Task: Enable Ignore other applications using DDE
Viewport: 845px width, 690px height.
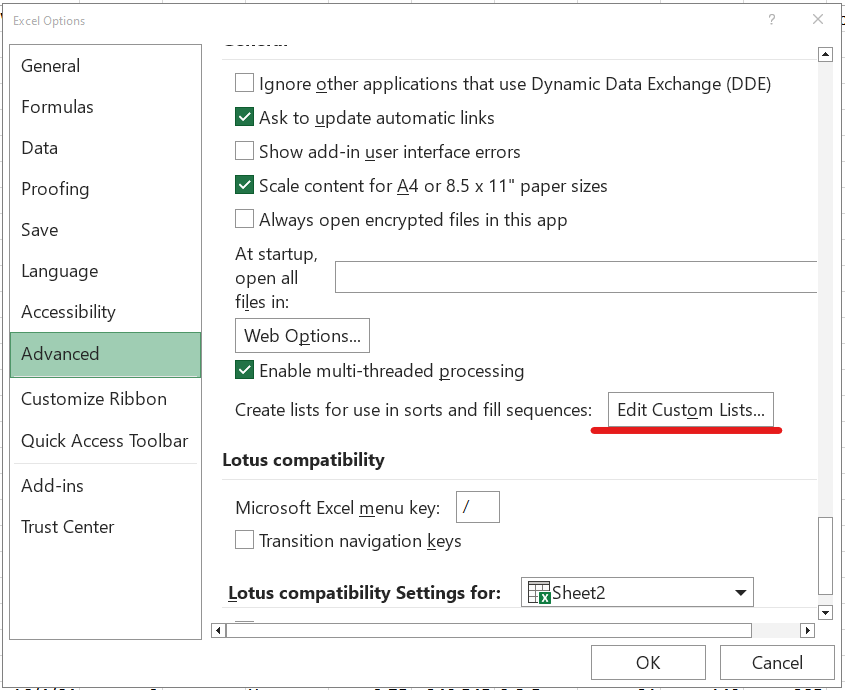Action: tap(244, 84)
